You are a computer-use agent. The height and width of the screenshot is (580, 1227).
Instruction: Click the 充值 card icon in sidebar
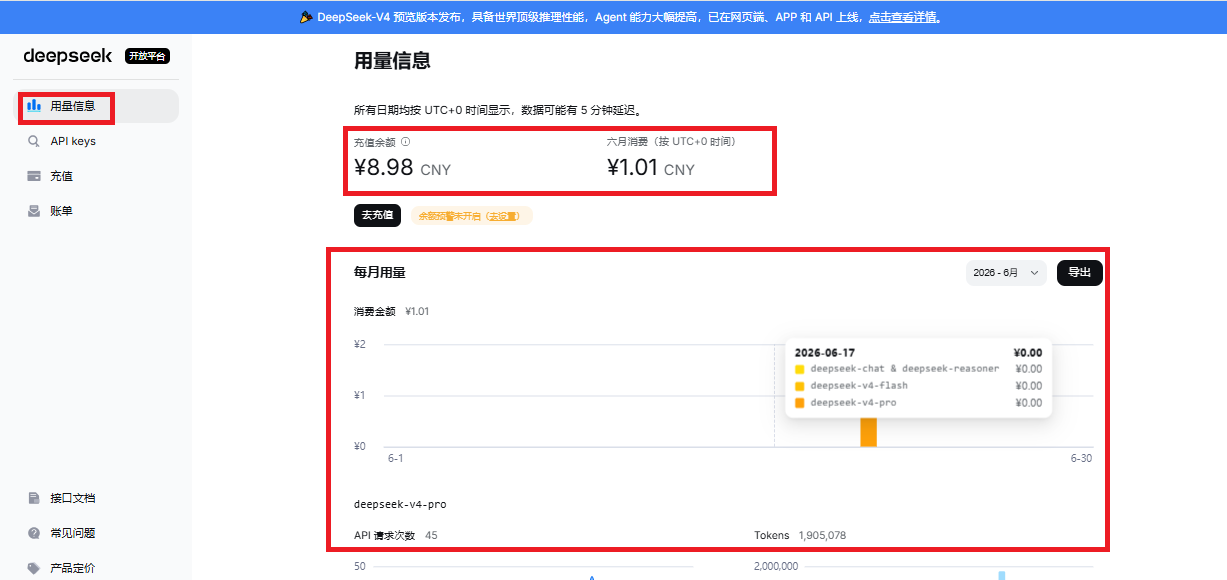coord(34,176)
